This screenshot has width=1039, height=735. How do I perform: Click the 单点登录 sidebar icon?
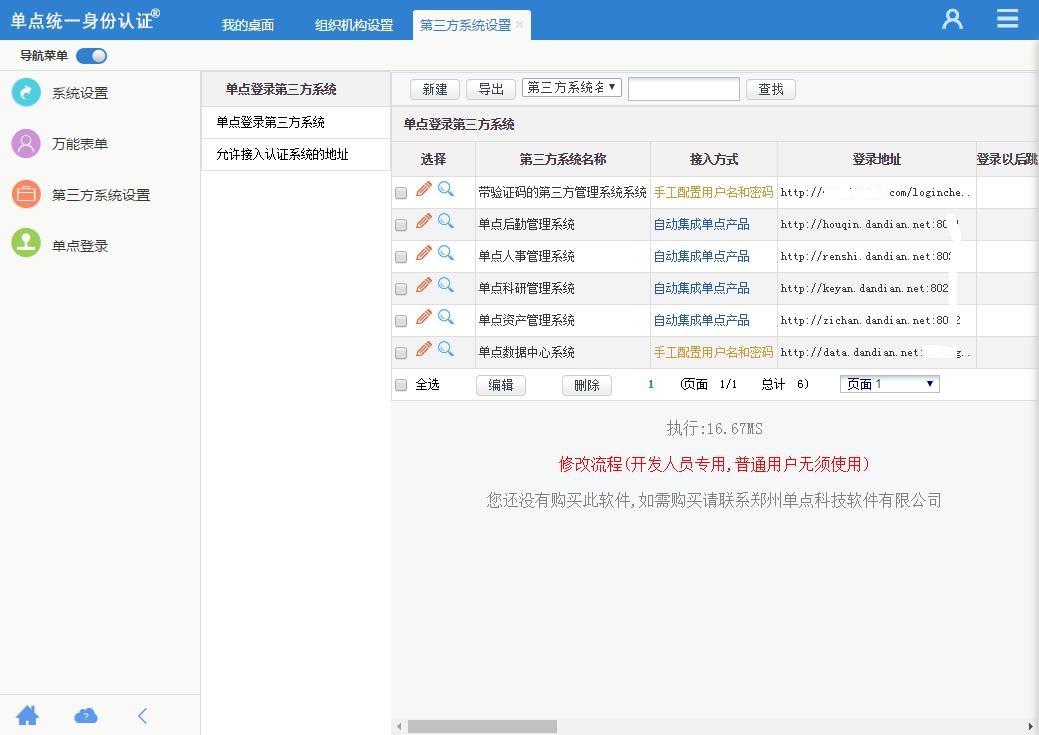coord(27,243)
